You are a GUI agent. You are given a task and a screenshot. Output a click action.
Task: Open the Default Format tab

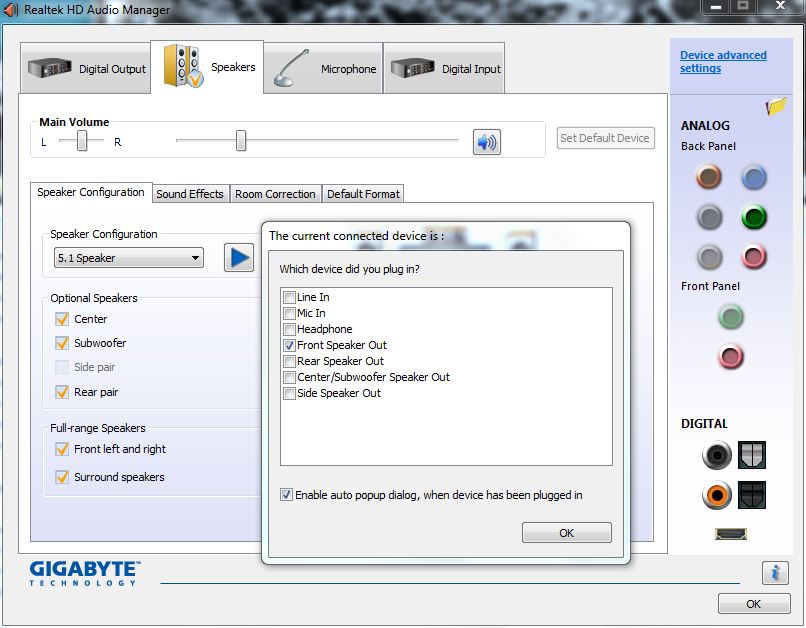click(x=363, y=194)
